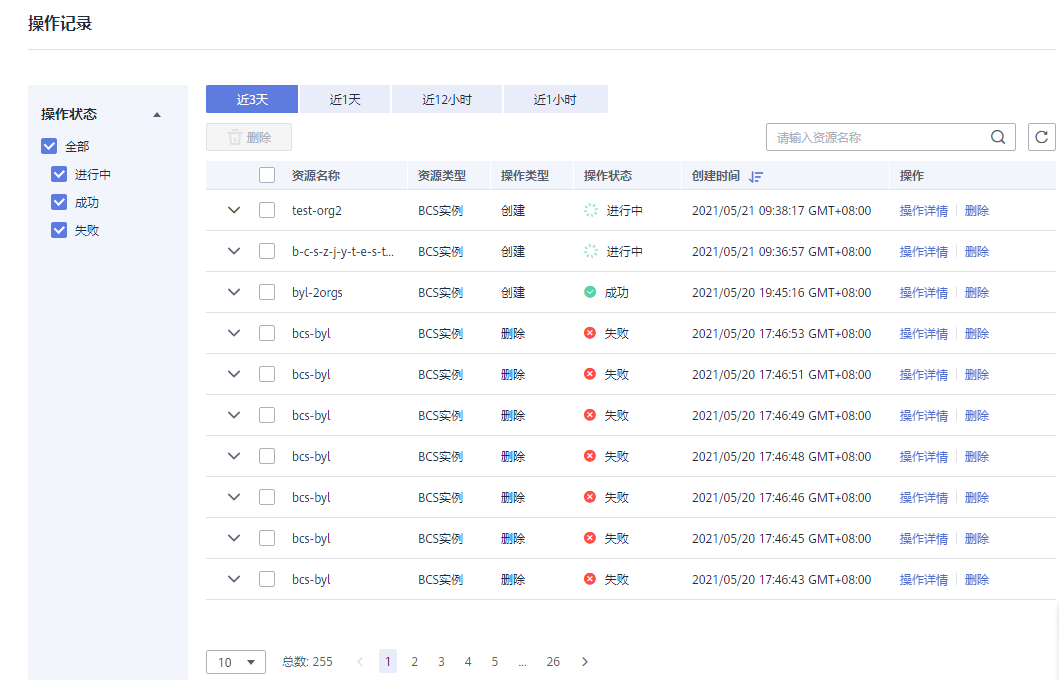Click the 创建时间 column header
Image resolution: width=1059 pixels, height=680 pixels.
pyautogui.click(x=715, y=176)
